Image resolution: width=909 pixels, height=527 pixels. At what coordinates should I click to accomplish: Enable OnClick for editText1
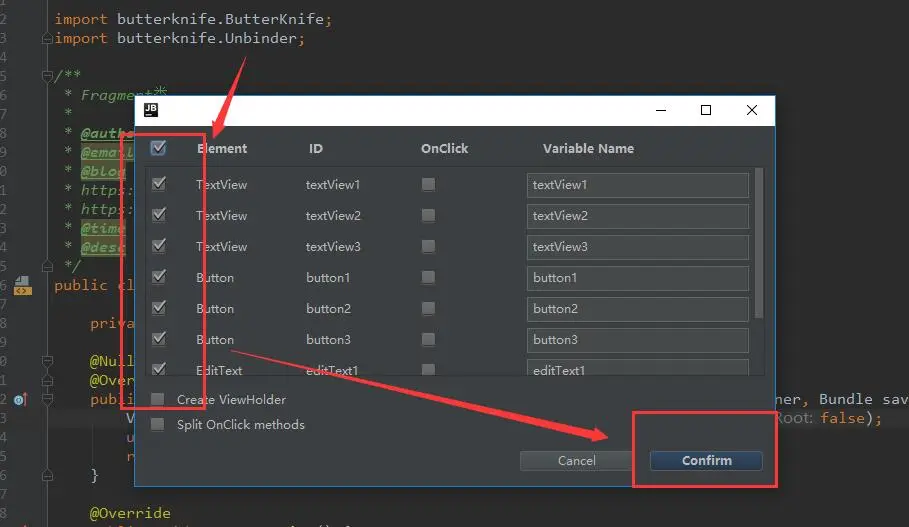pyautogui.click(x=428, y=369)
